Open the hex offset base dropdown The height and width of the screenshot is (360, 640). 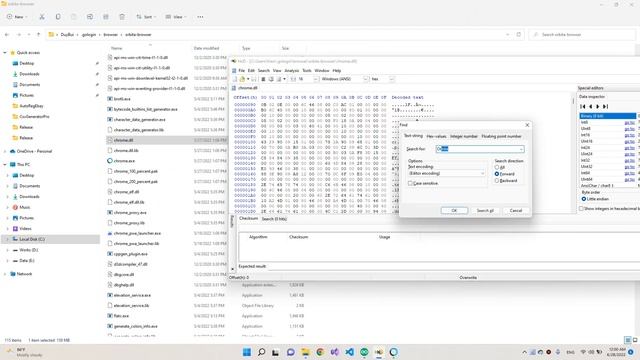[391, 79]
